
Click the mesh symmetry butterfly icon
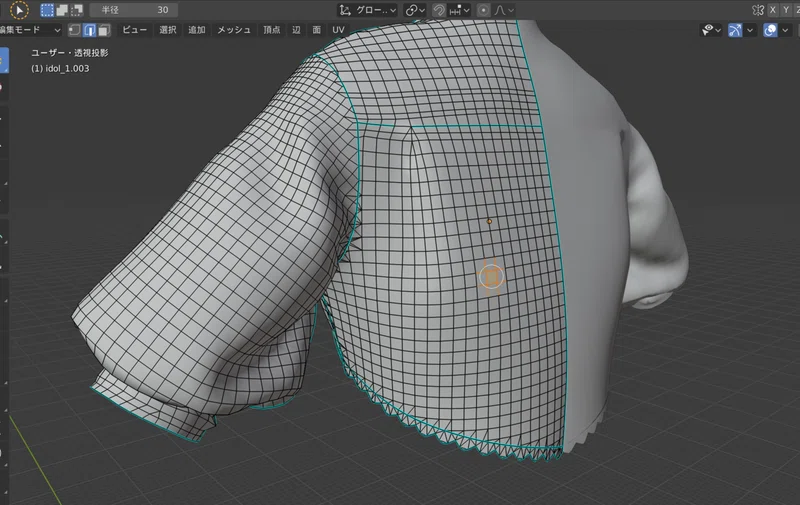tap(758, 10)
